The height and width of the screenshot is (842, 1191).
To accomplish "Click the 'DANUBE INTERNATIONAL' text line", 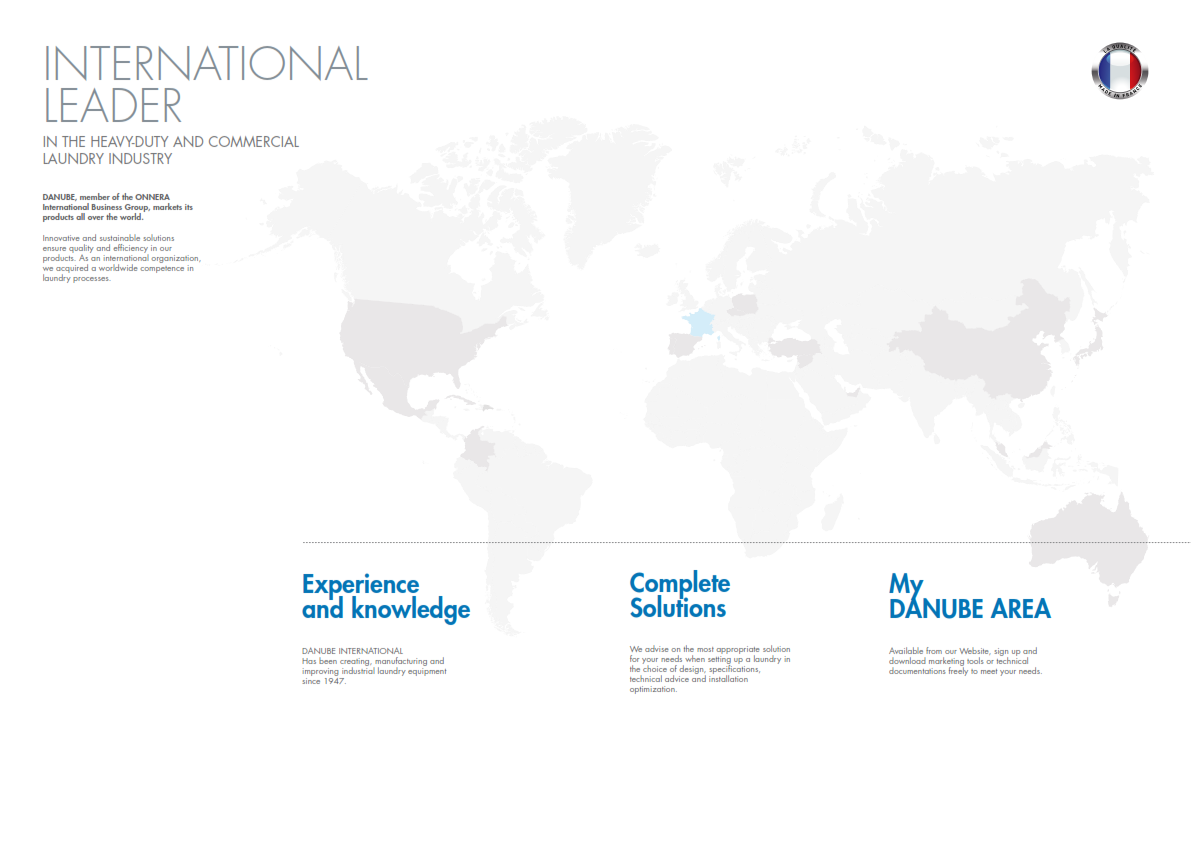I will pyautogui.click(x=352, y=651).
